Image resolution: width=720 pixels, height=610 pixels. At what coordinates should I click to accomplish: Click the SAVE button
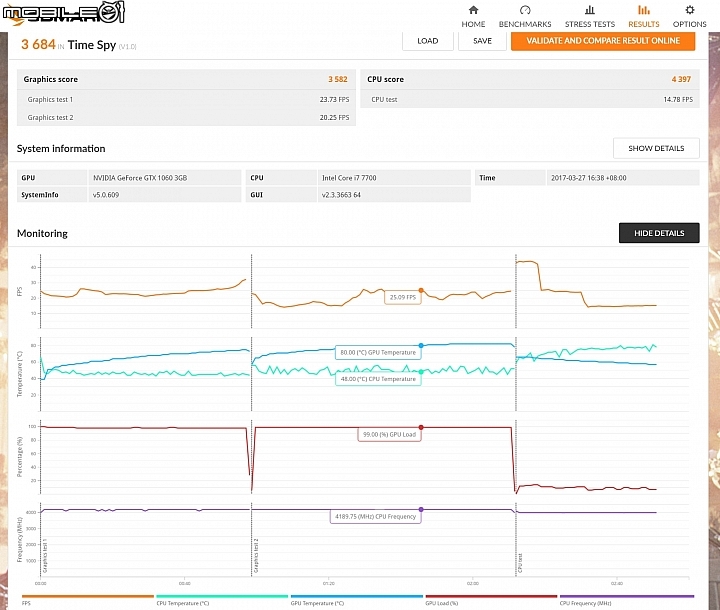tap(482, 41)
